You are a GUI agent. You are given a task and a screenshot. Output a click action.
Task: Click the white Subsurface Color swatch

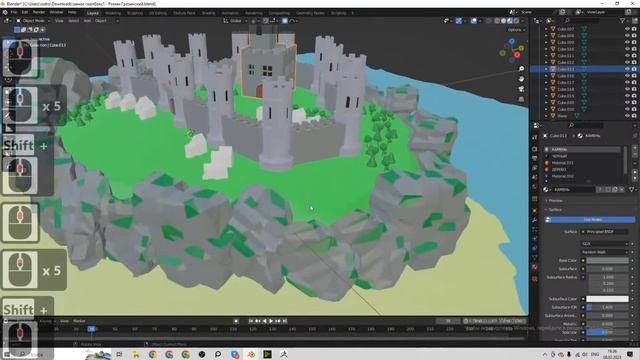(607, 299)
